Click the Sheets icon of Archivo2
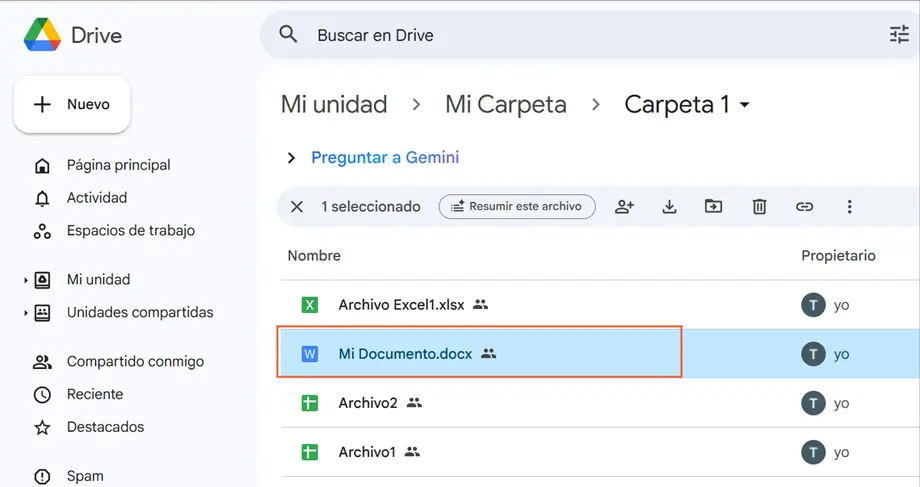The width and height of the screenshot is (920, 487). (310, 403)
